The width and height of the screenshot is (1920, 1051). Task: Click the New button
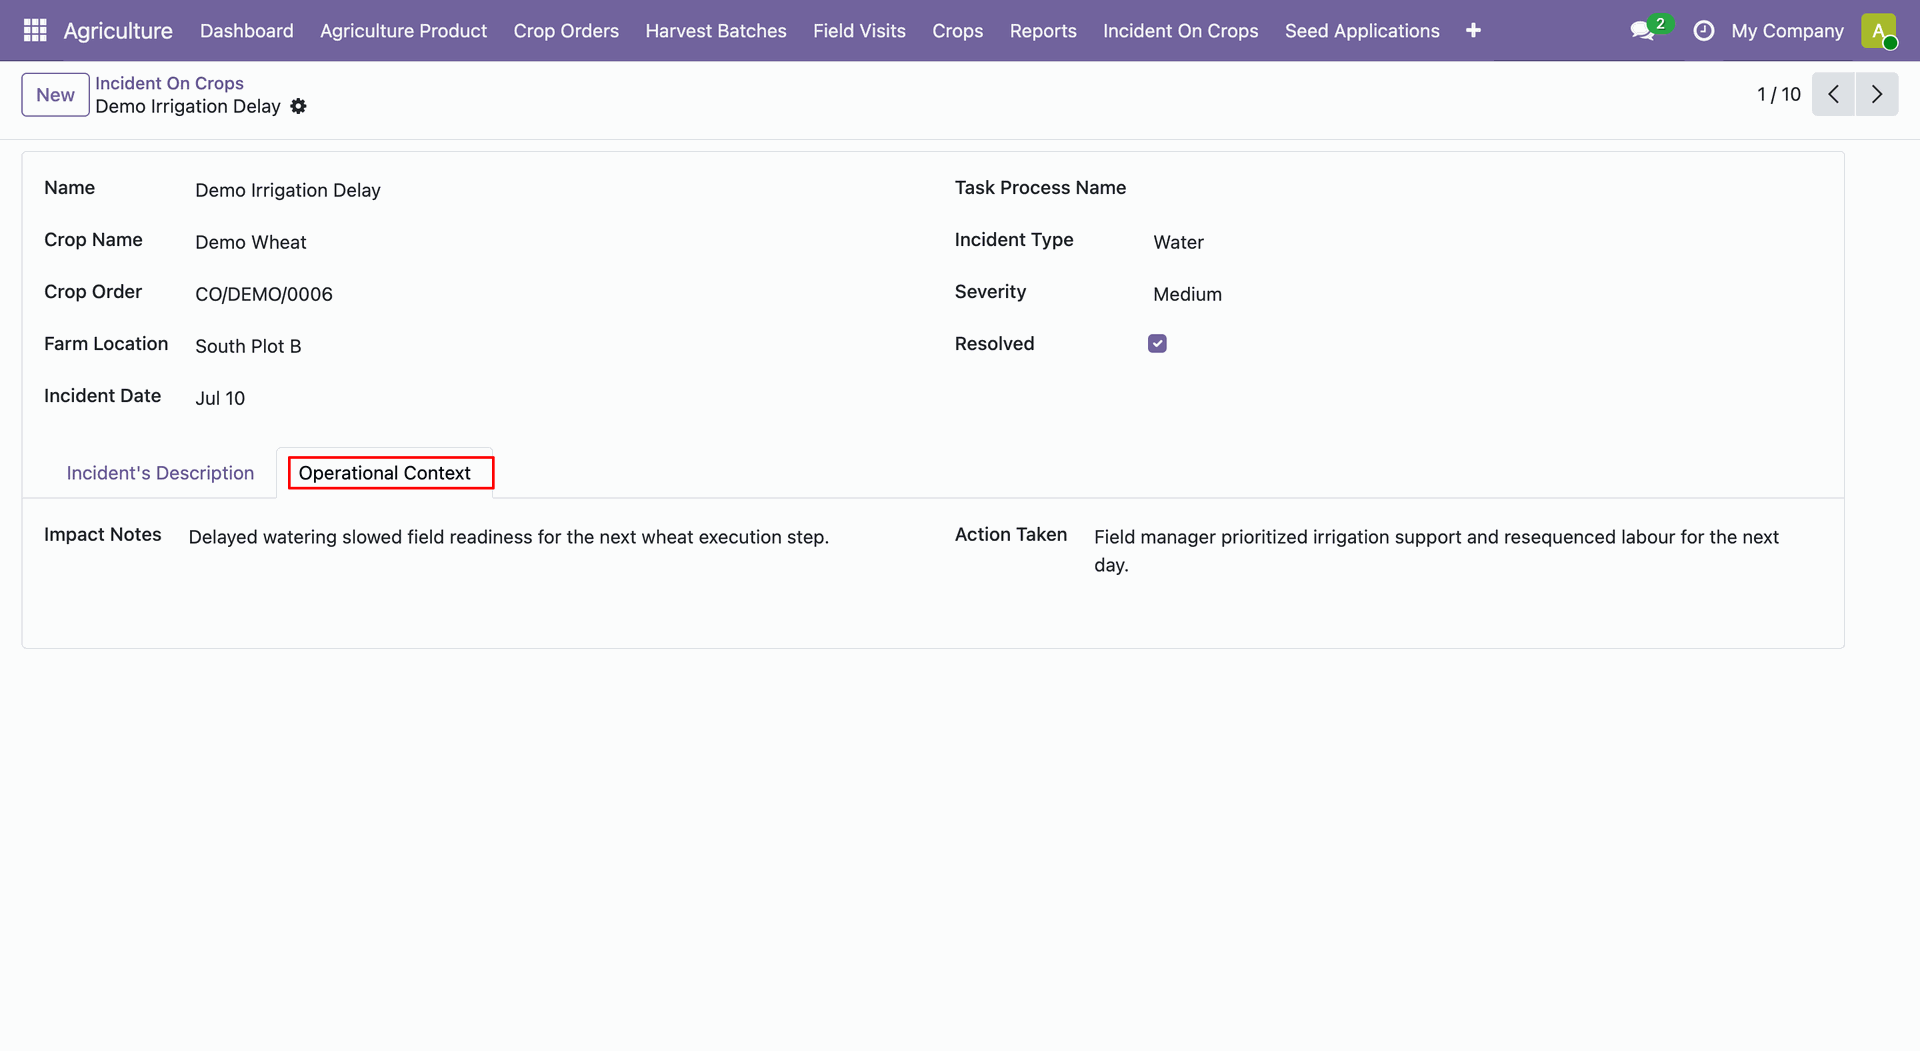pyautogui.click(x=55, y=95)
